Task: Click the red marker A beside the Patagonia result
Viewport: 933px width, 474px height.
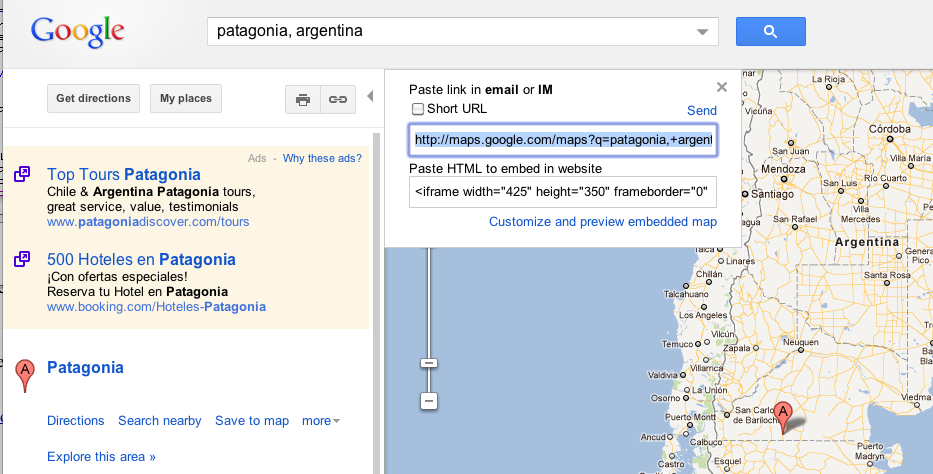Action: point(26,374)
